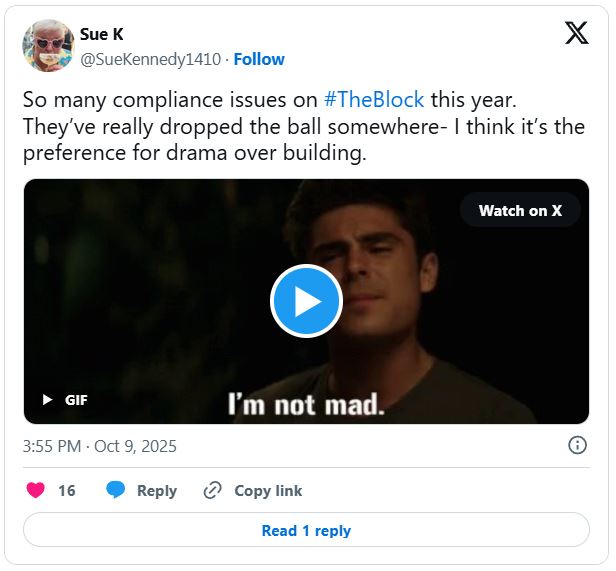
Task: Click the blue reply speech bubble icon
Action: (116, 490)
